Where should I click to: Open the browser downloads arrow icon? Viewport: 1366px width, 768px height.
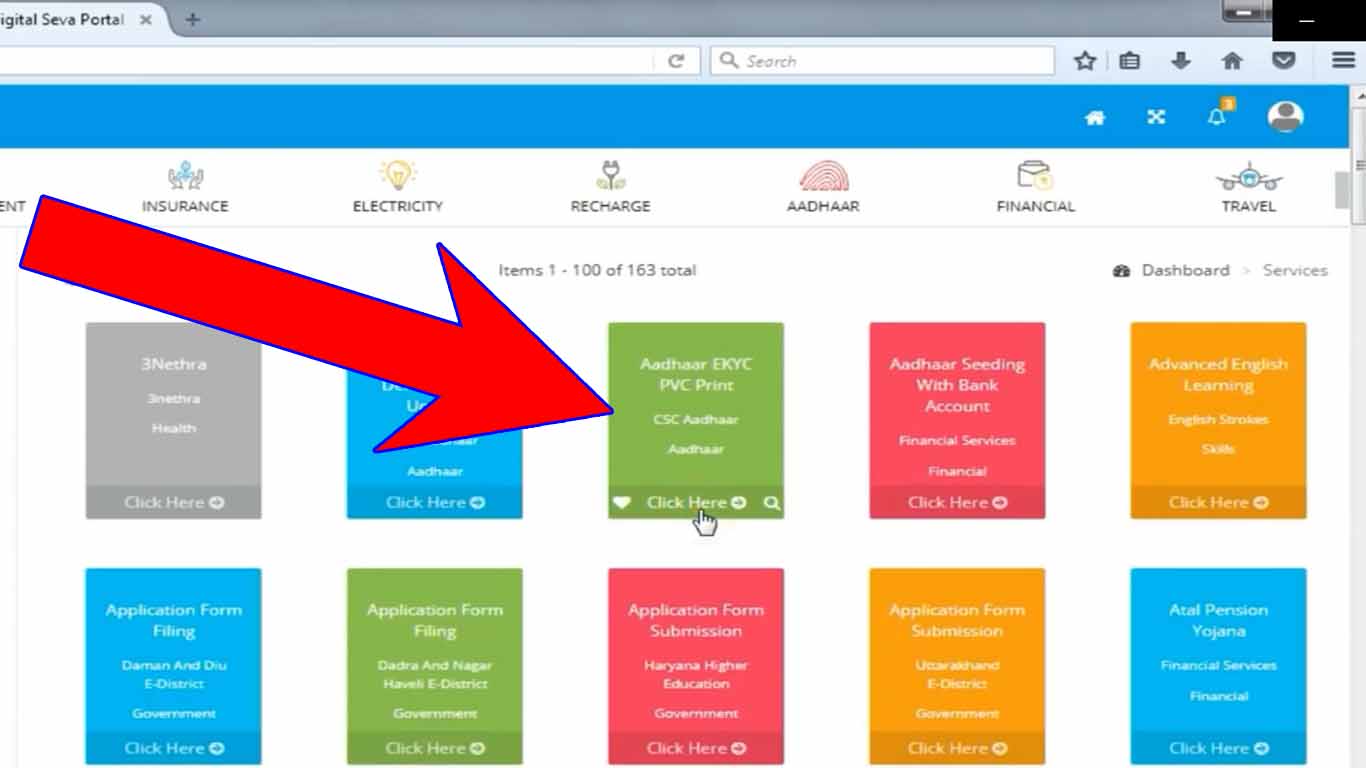coord(1181,61)
